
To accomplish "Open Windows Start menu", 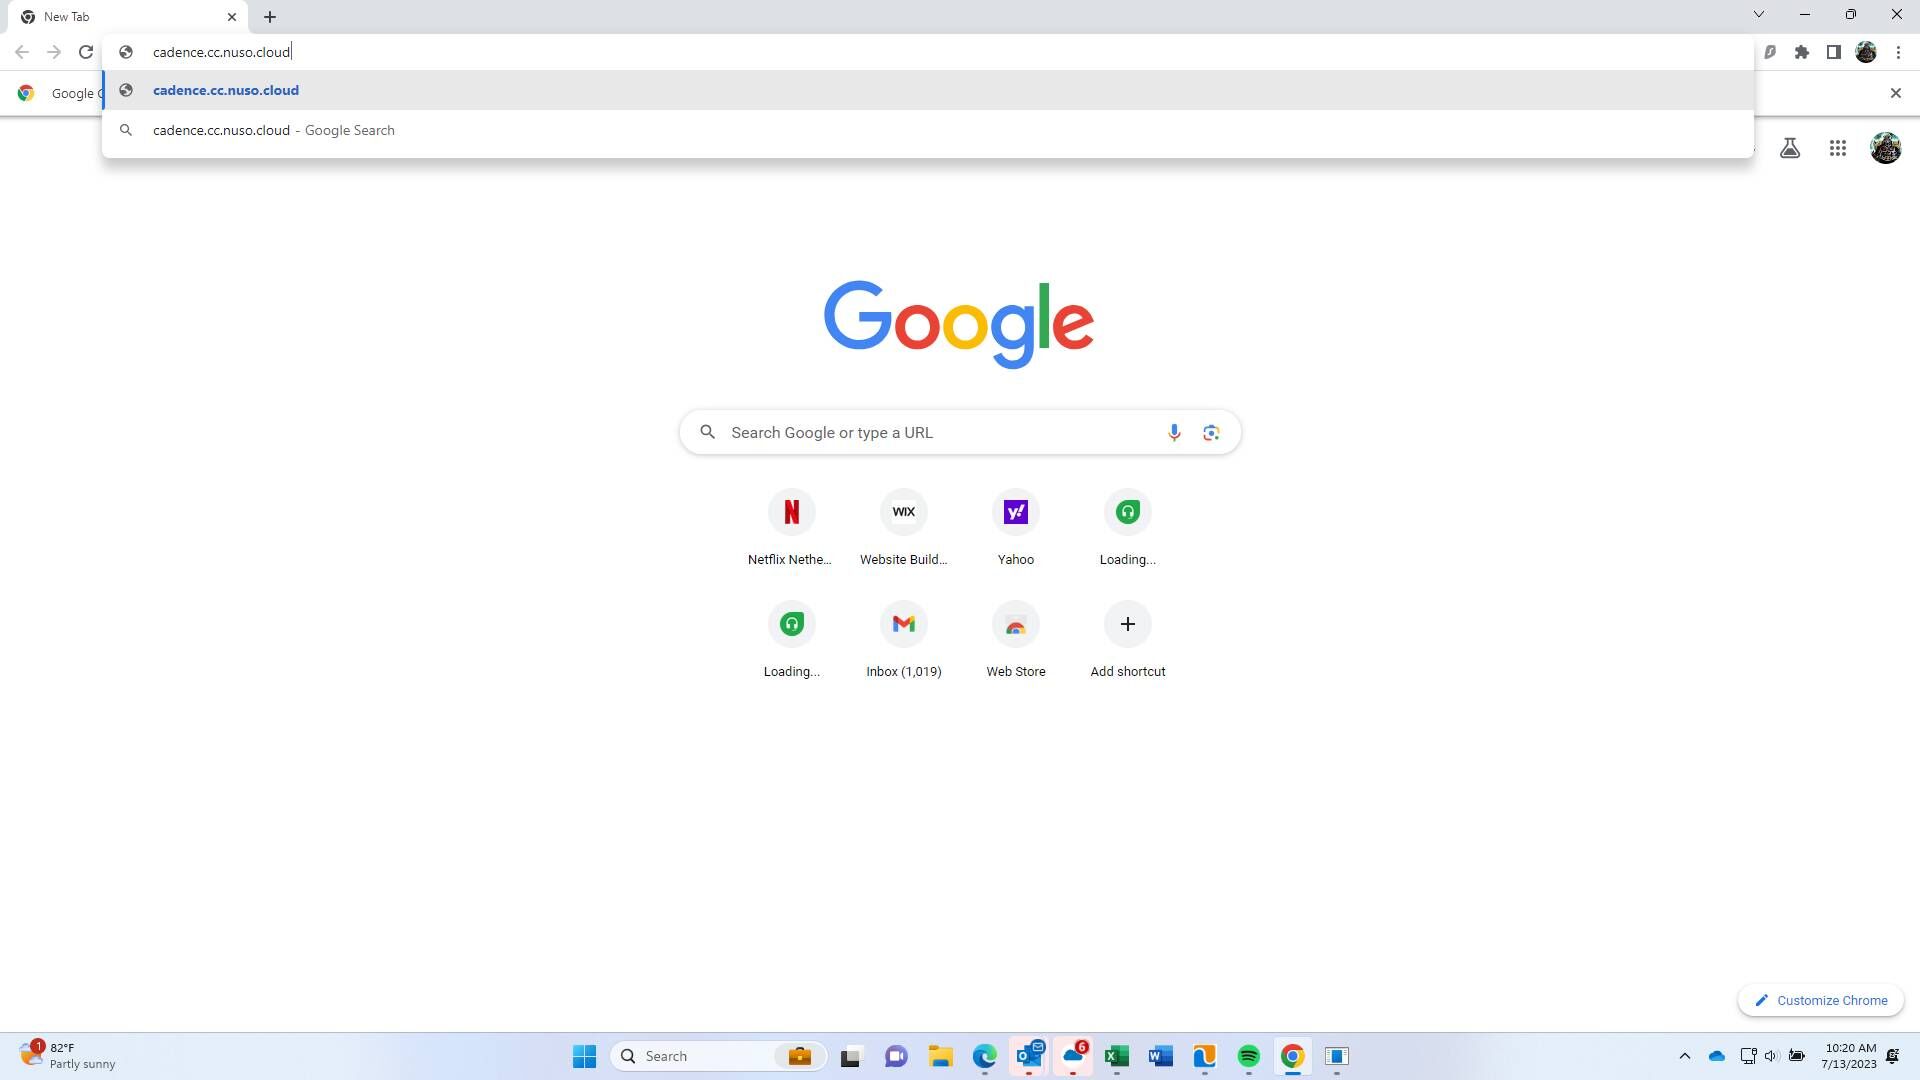I will pos(584,1056).
